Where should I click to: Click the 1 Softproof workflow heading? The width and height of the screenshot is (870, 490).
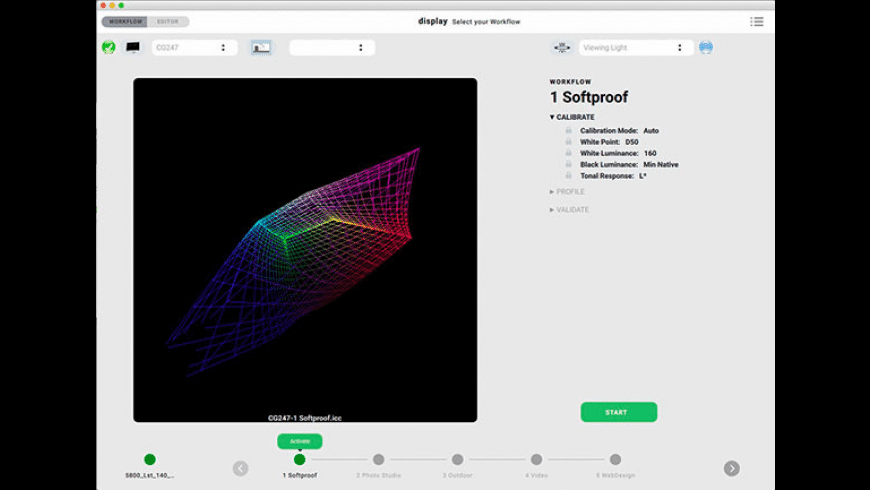(x=589, y=97)
